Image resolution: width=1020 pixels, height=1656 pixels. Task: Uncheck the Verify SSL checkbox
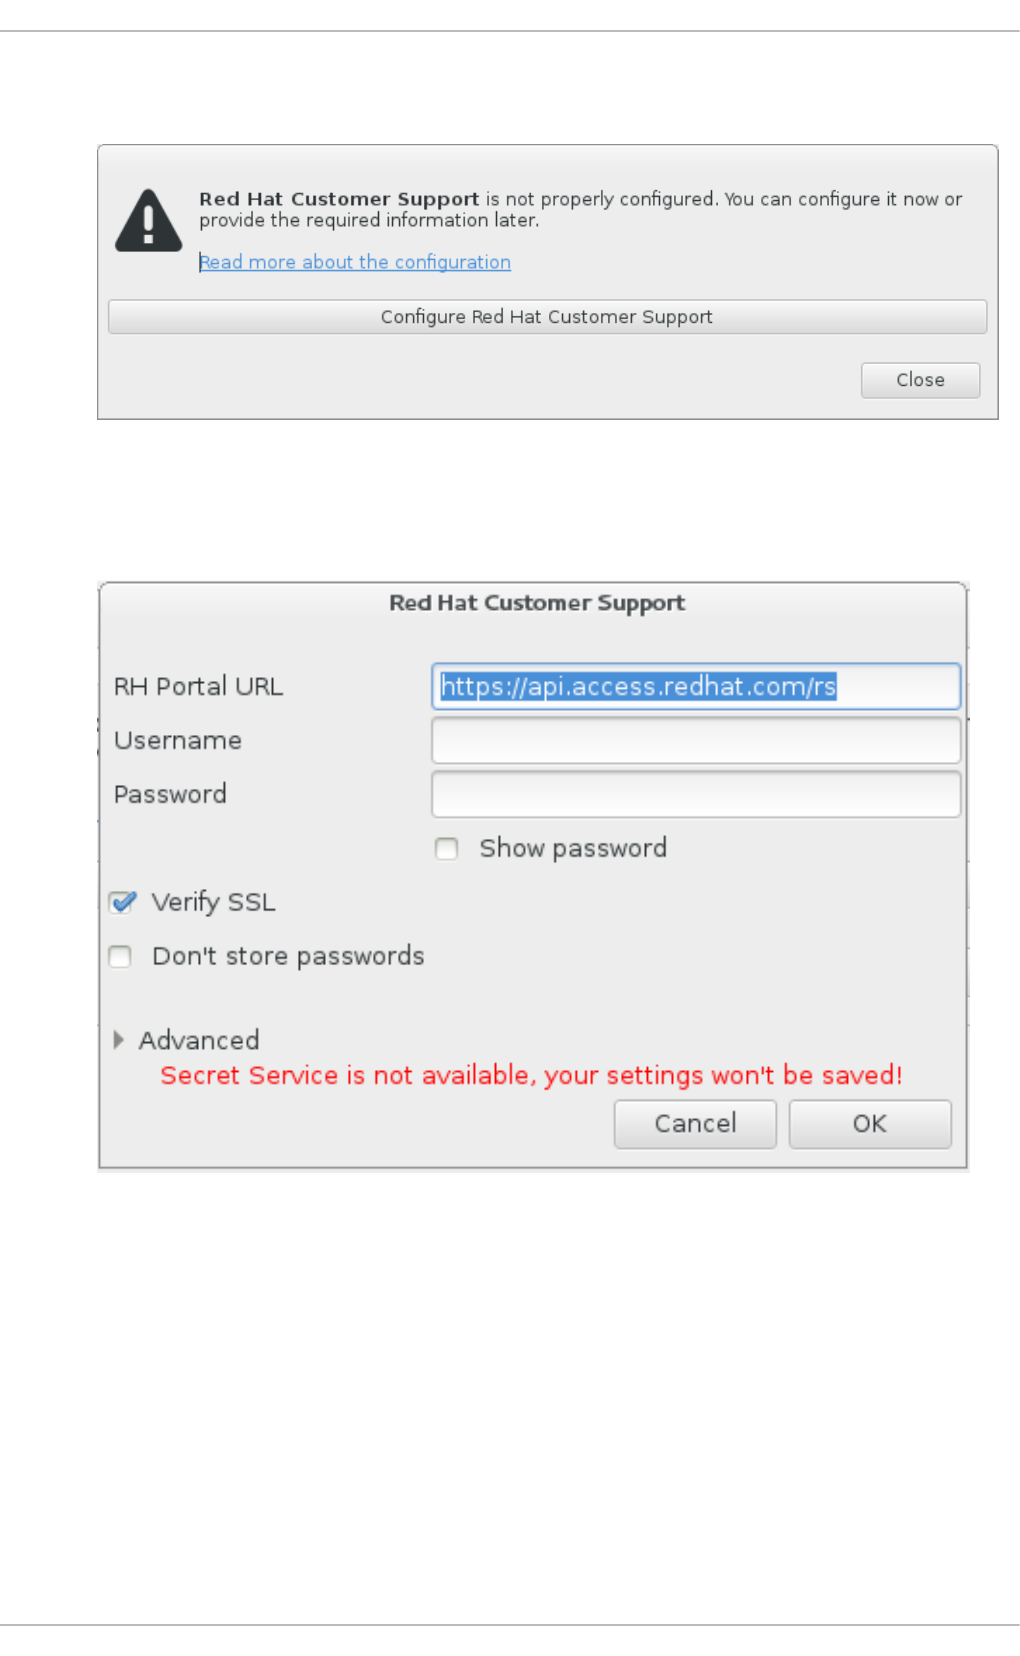(123, 903)
